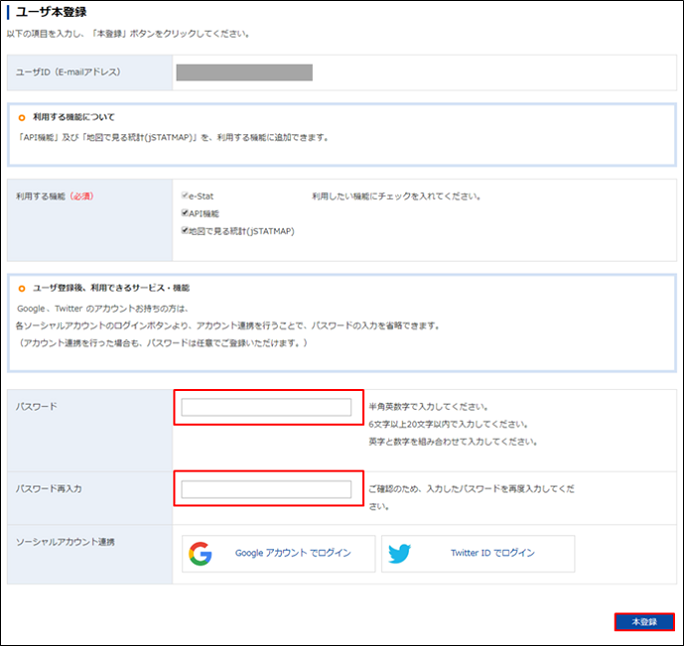Screen dimensions: 684x646
Task: Focus the パスワード再入力 input field
Action: point(266,489)
